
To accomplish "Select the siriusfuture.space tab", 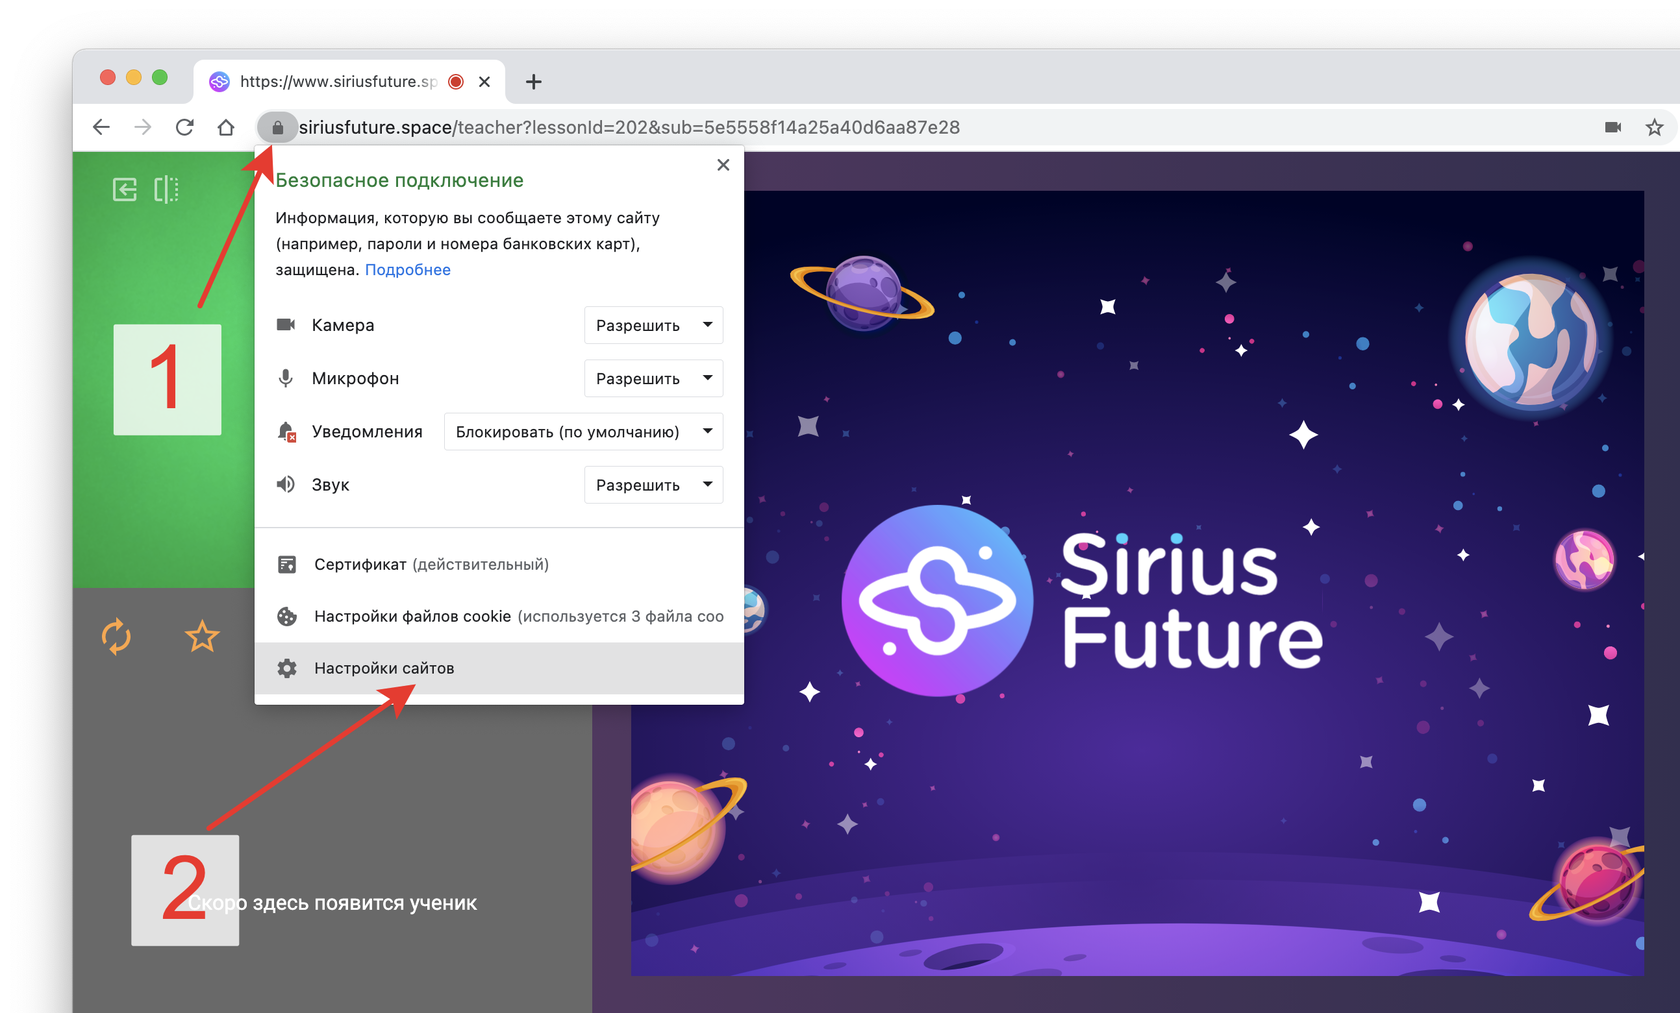I will tap(350, 82).
